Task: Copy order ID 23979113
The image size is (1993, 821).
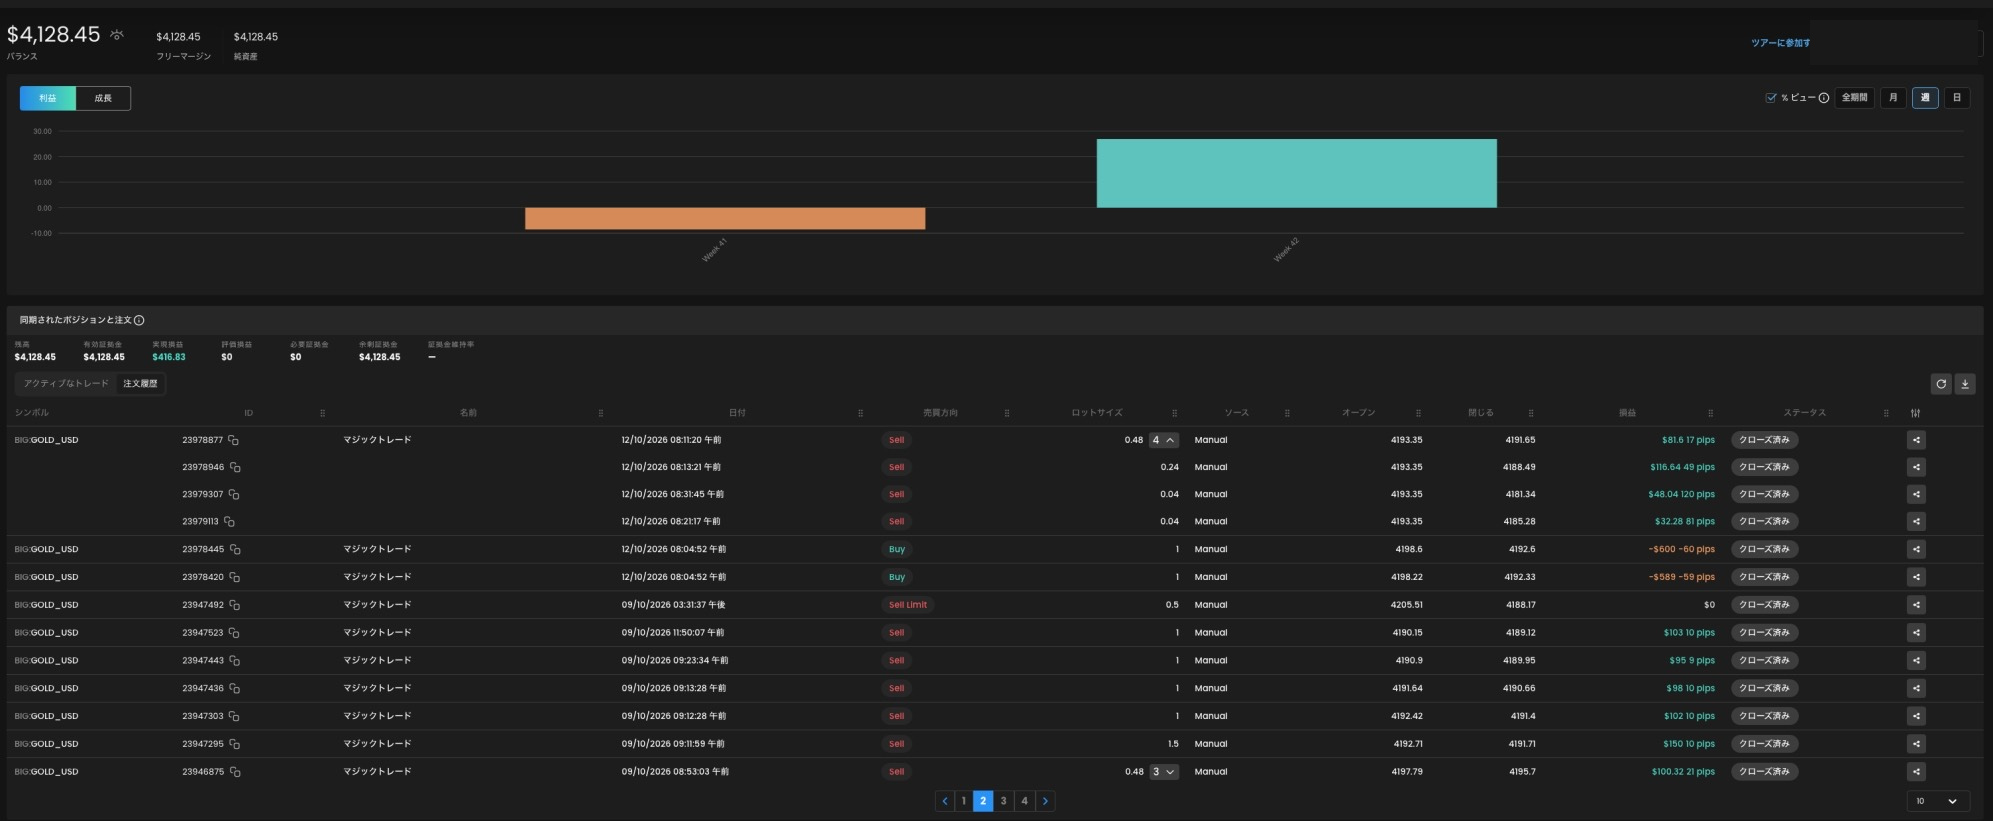Action: (x=229, y=522)
